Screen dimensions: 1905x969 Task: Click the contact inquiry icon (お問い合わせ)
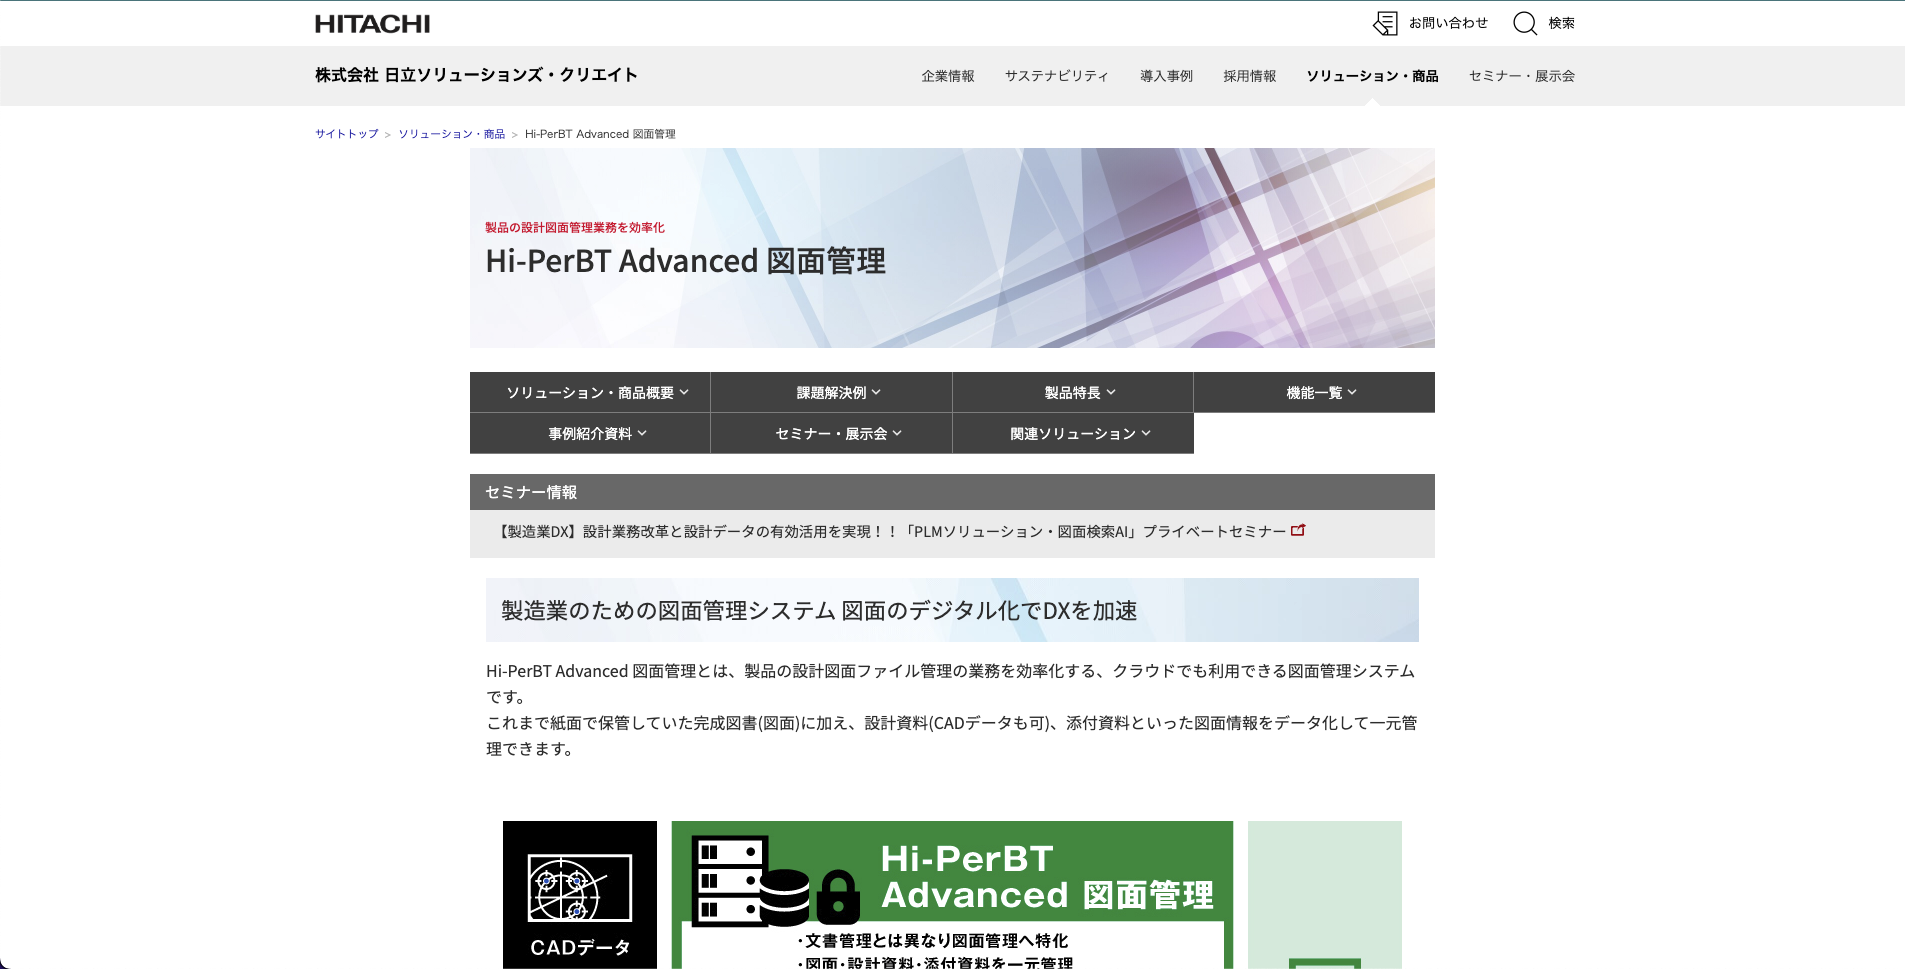[1385, 24]
